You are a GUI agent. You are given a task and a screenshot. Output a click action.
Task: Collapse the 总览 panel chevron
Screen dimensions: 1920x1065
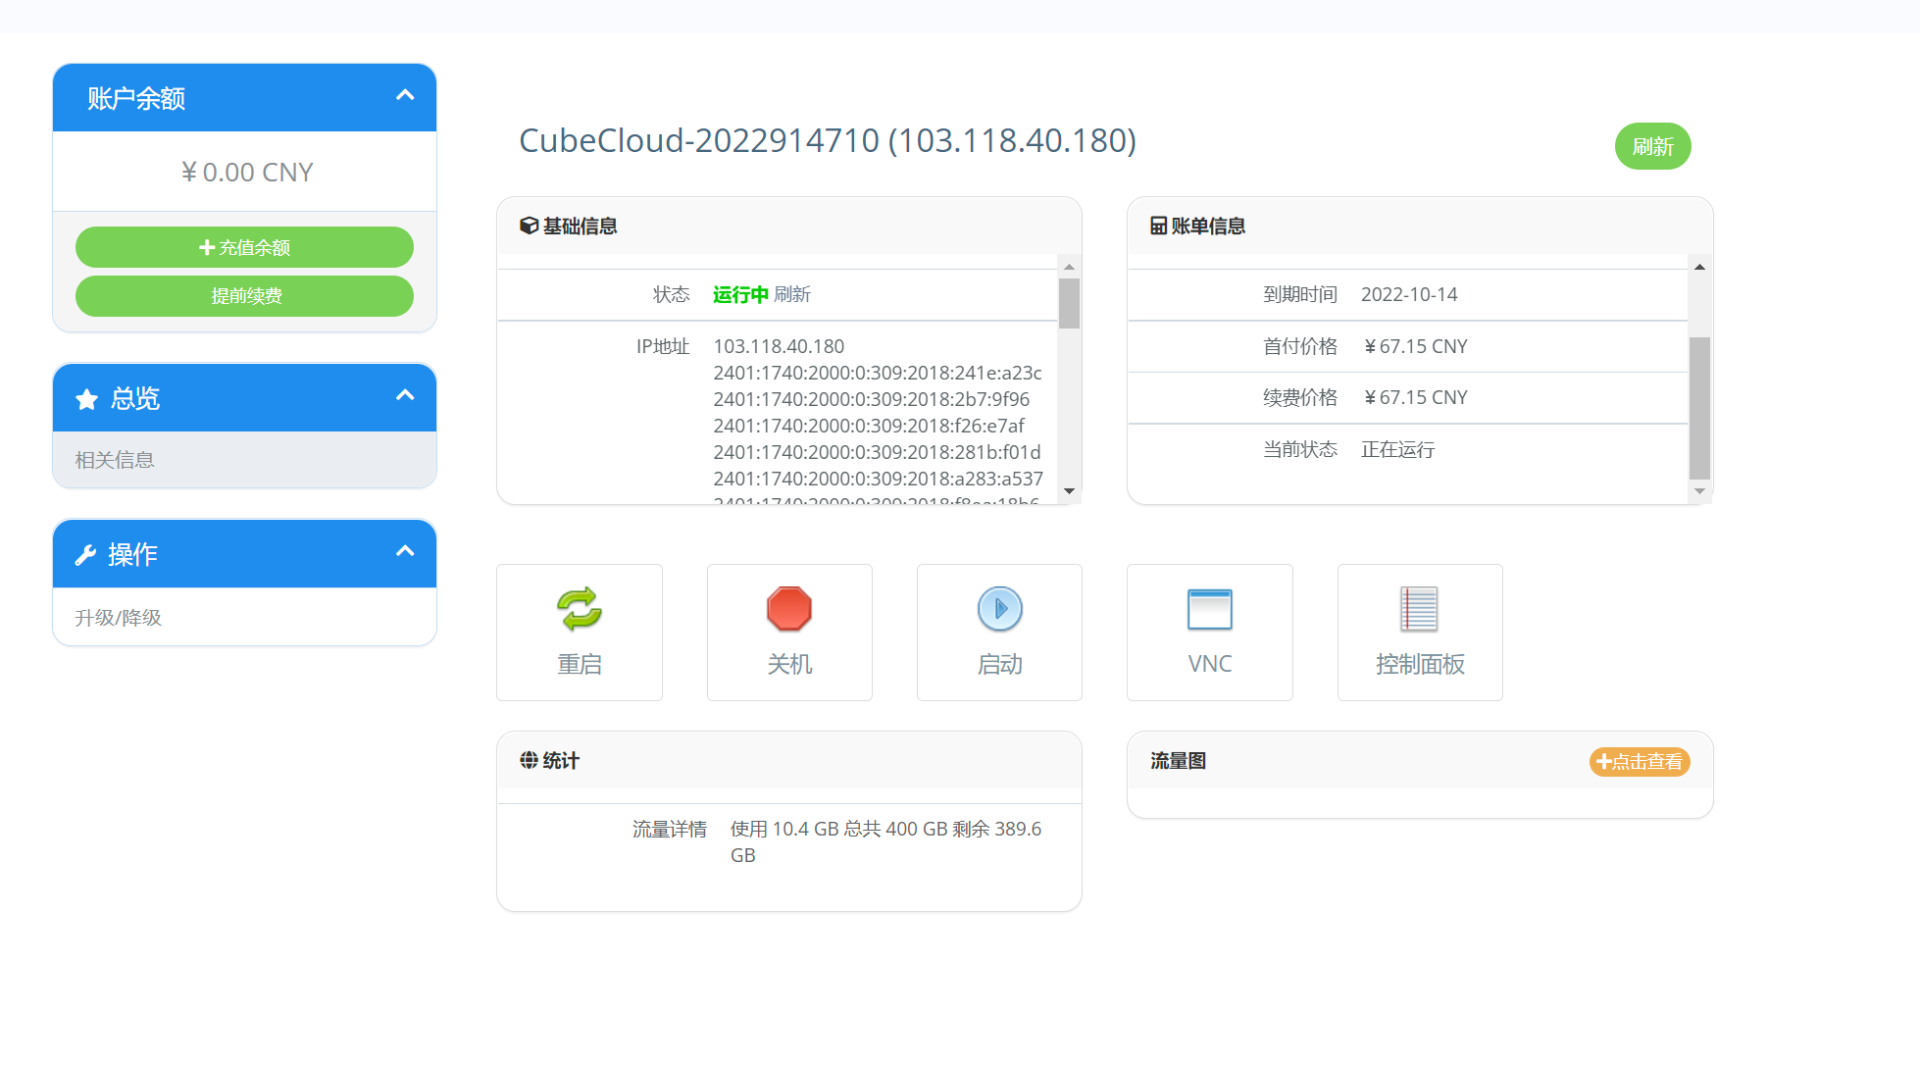click(x=405, y=395)
